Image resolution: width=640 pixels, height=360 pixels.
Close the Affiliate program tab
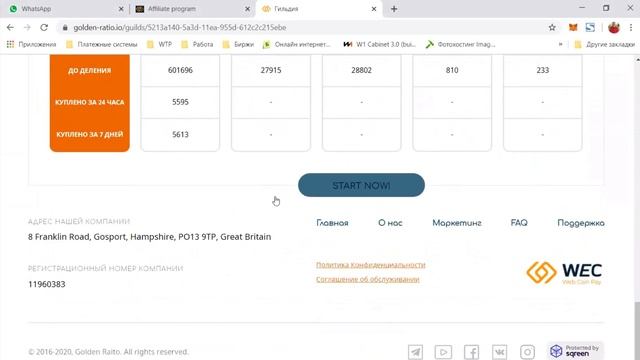tap(247, 9)
